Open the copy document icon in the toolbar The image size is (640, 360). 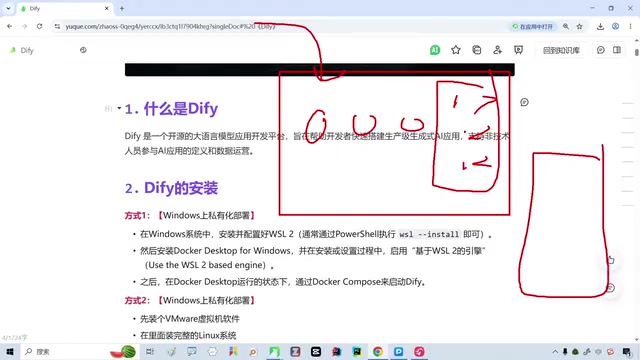point(476,50)
